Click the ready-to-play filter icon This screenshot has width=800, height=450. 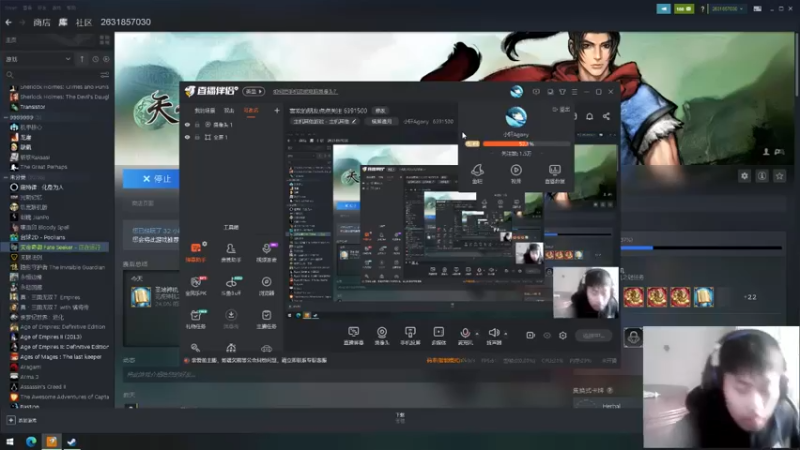tap(106, 59)
